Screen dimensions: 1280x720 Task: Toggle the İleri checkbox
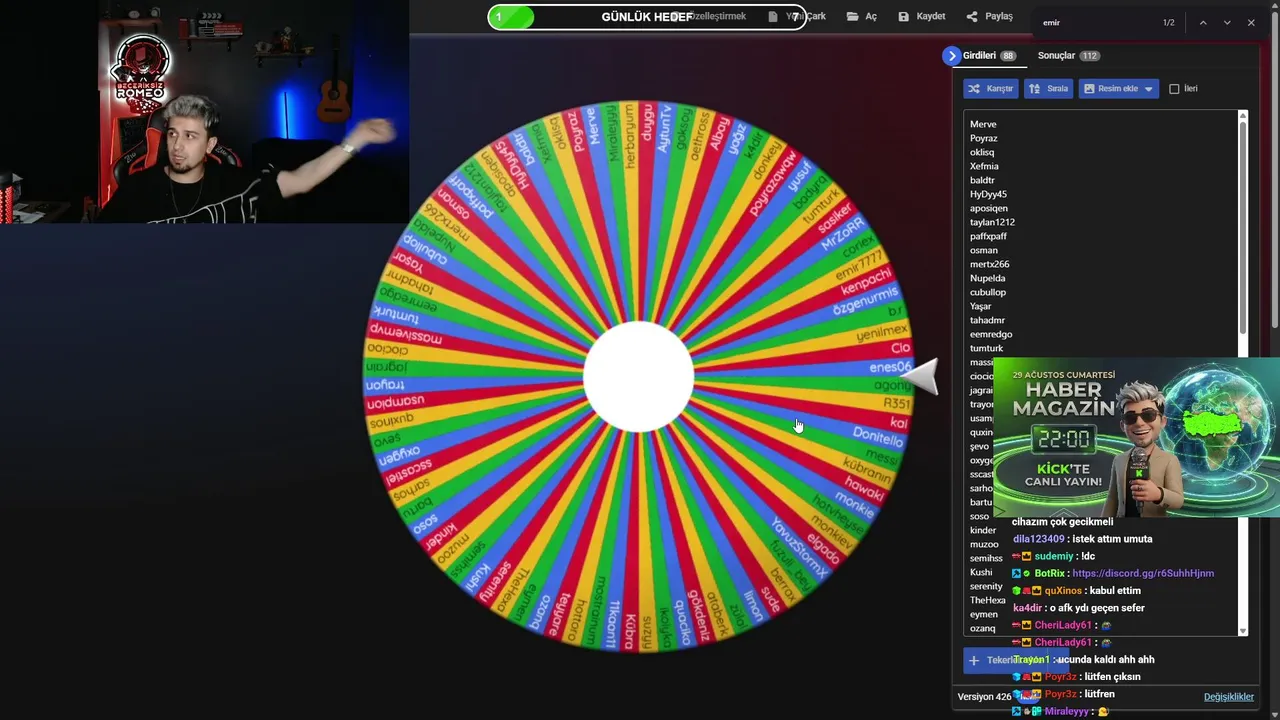click(1175, 89)
